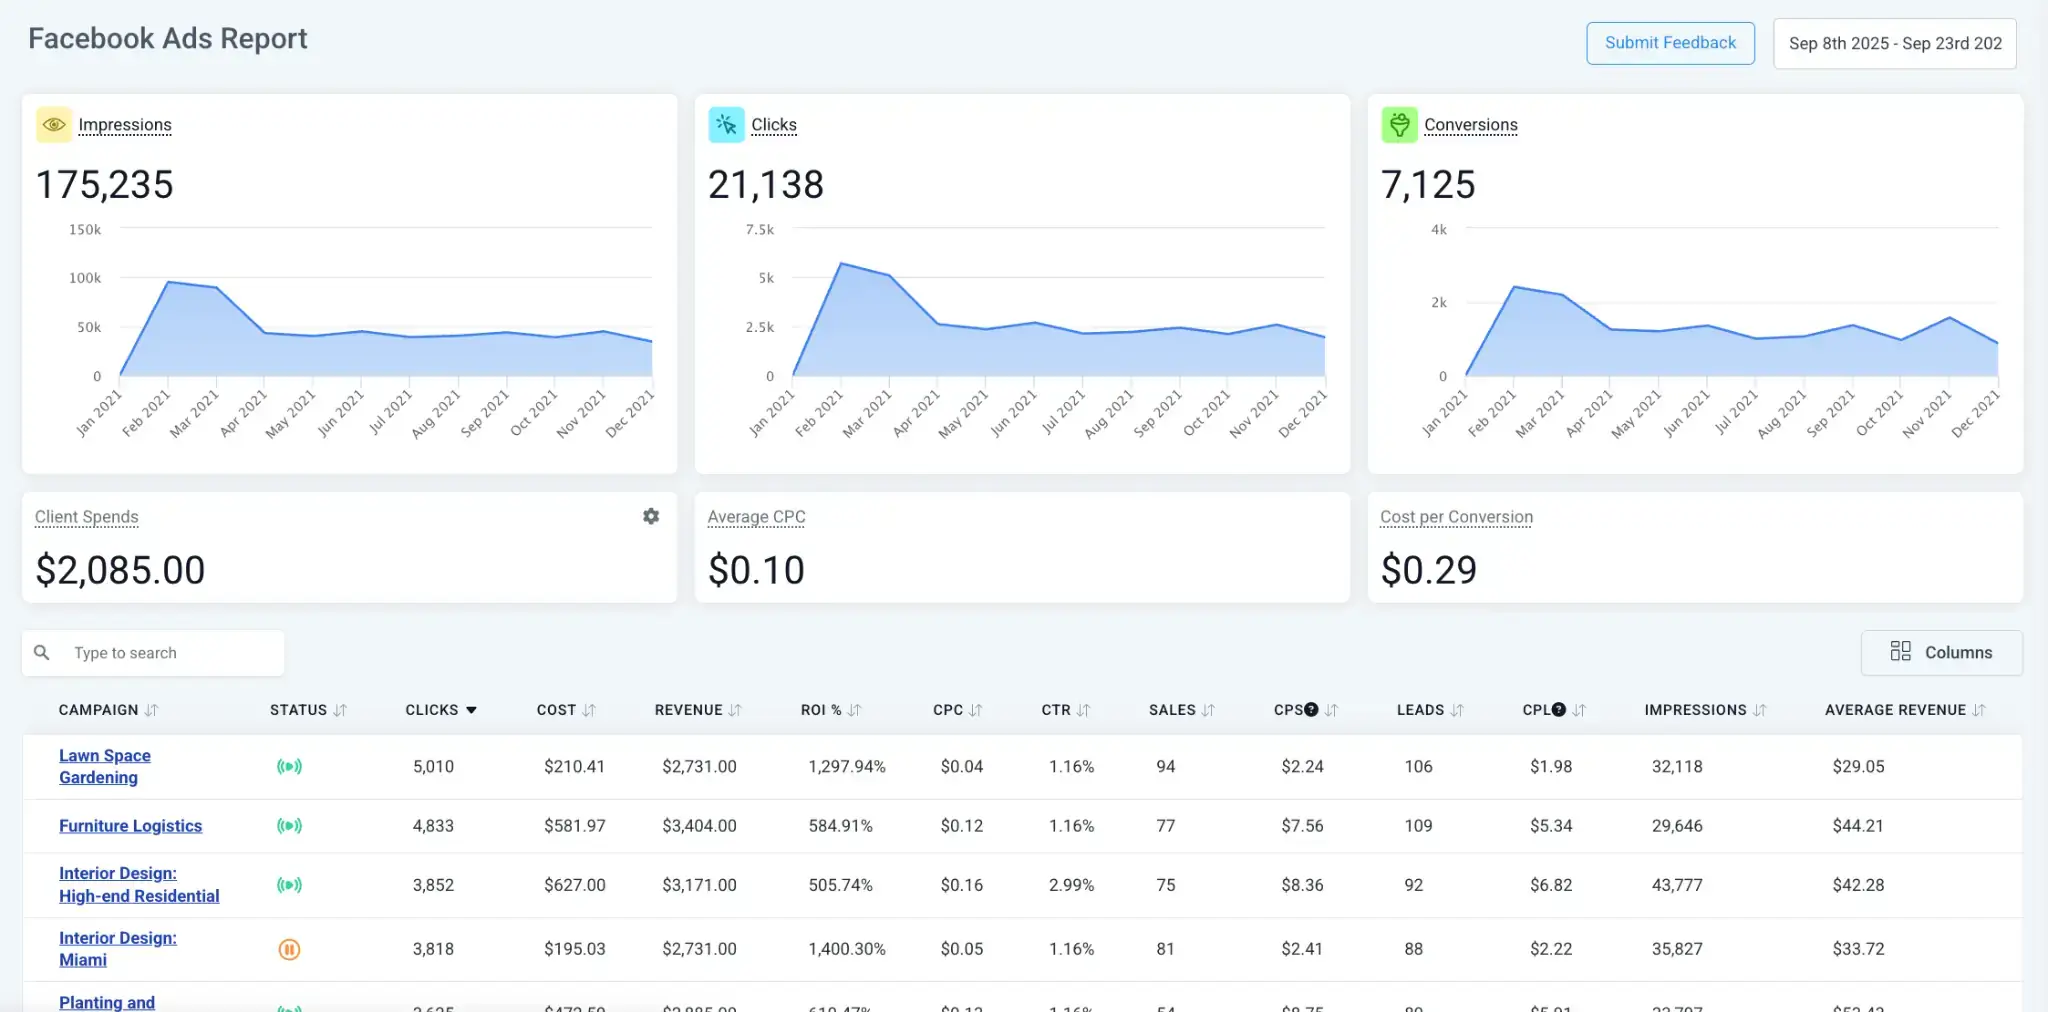Viewport: 2048px width, 1012px height.
Task: Click the Conversions funnel icon
Action: pos(1399,125)
